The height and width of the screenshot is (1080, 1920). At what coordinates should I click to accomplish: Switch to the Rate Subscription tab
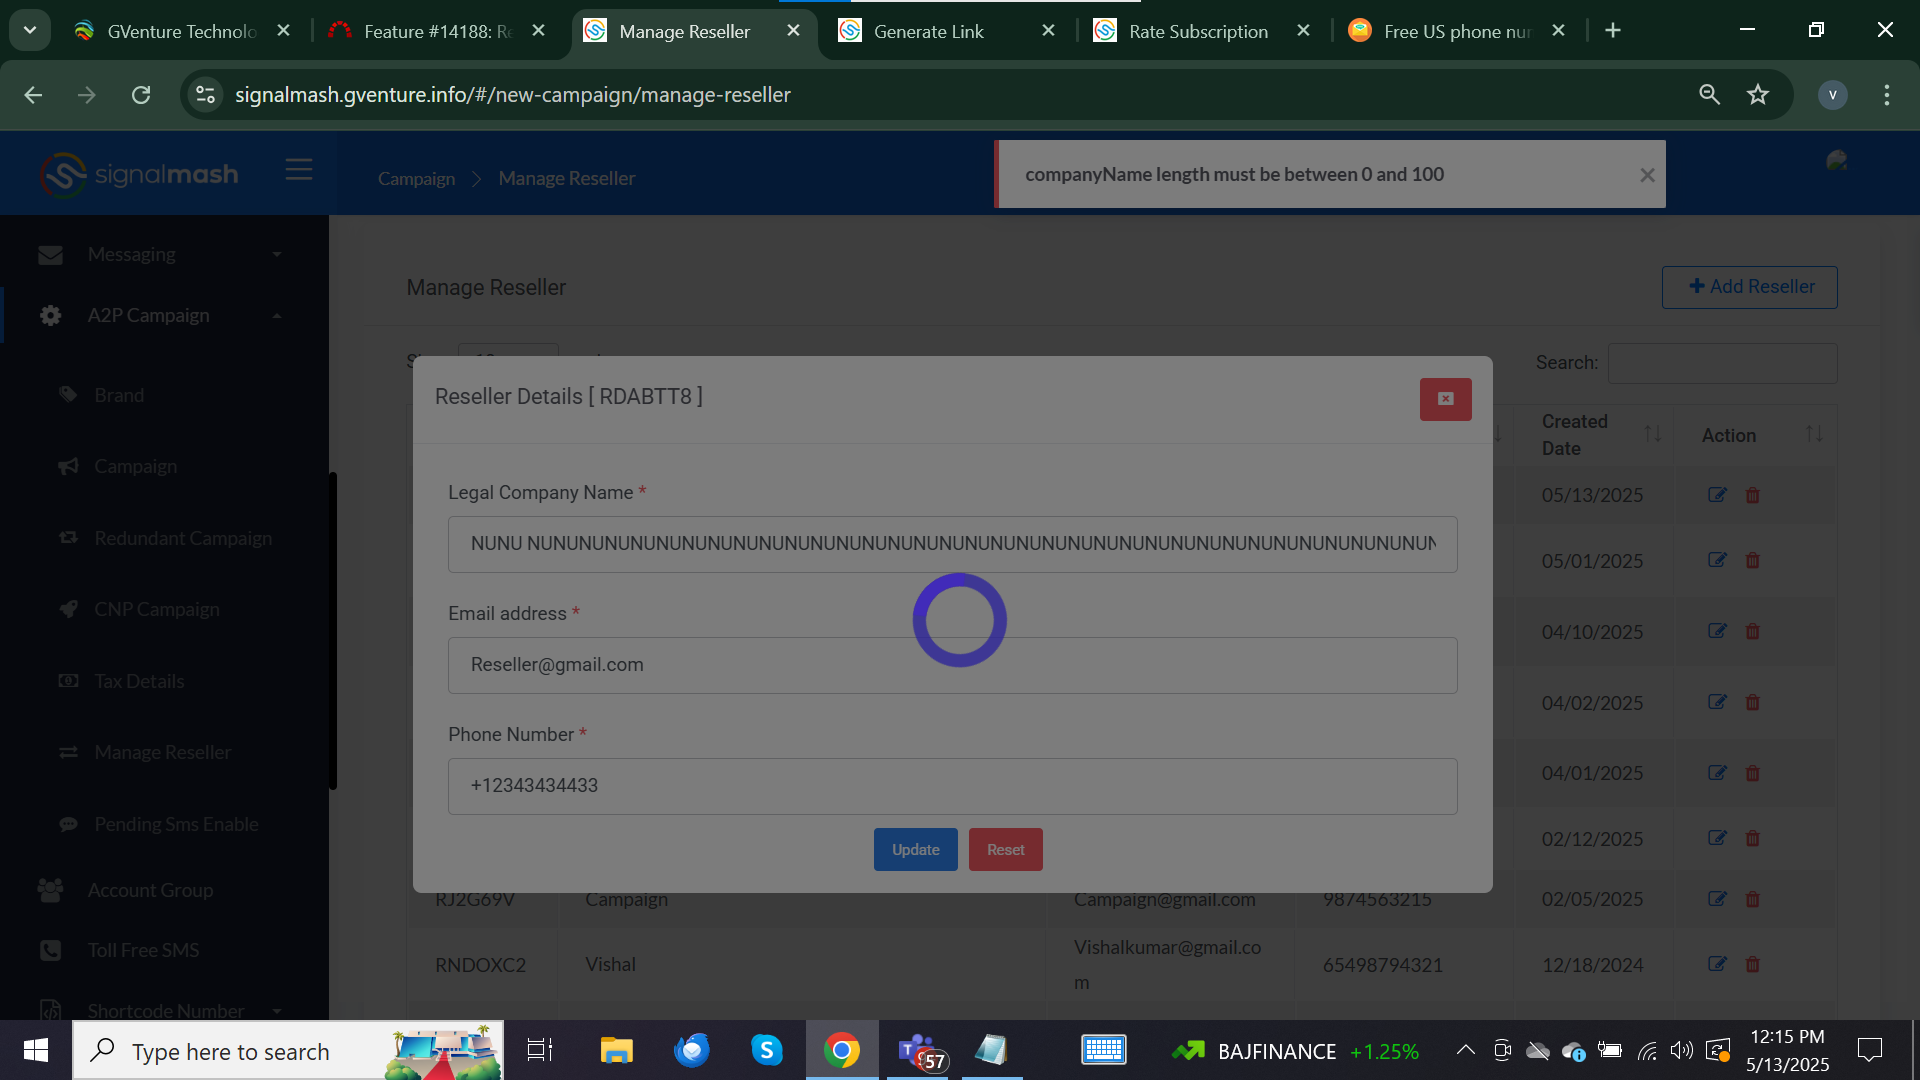1197,31
